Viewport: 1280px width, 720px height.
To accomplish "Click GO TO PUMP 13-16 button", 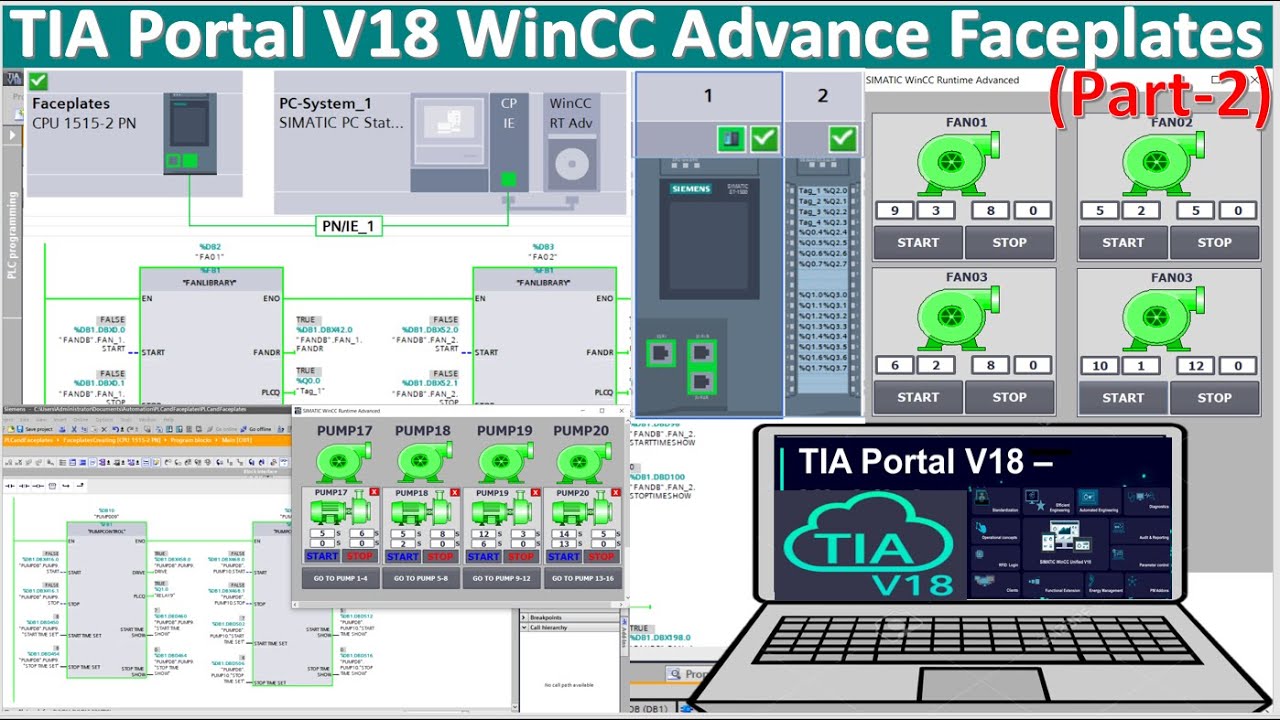I will click(x=583, y=578).
